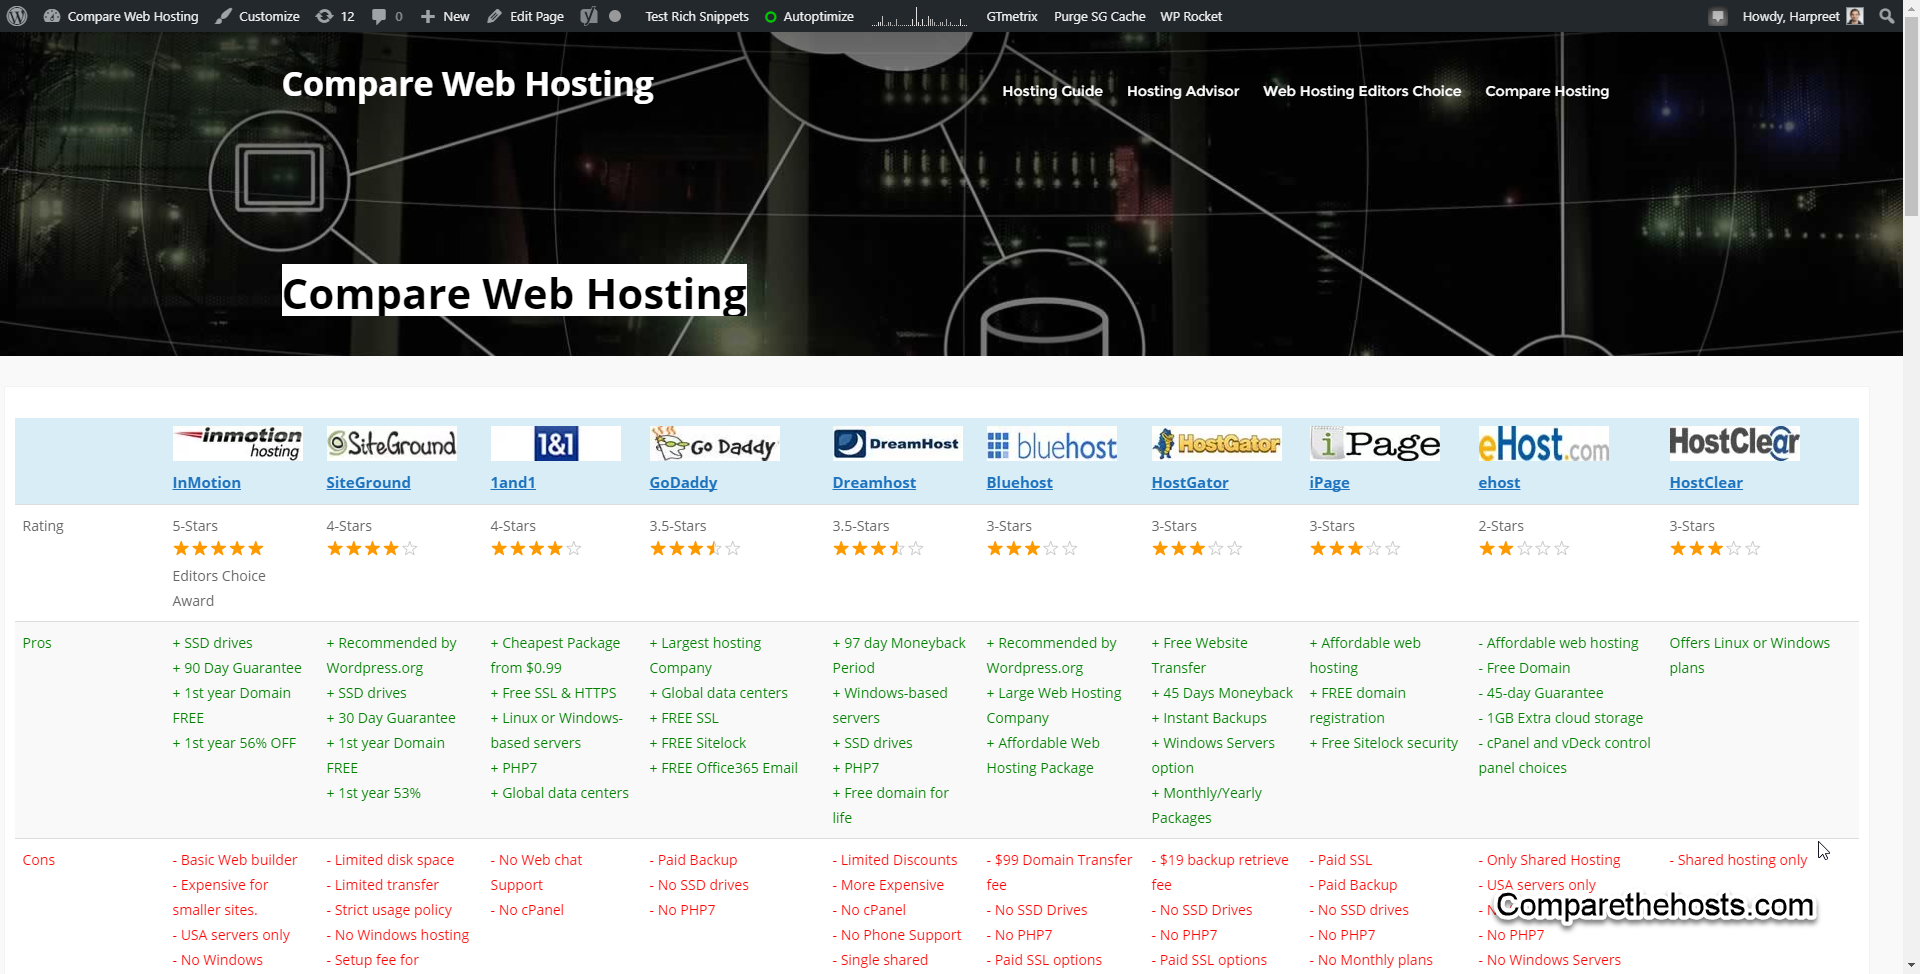Screen dimensions: 1920x974
Task: Open the Customize panel from the admin bar
Action: [x=257, y=16]
